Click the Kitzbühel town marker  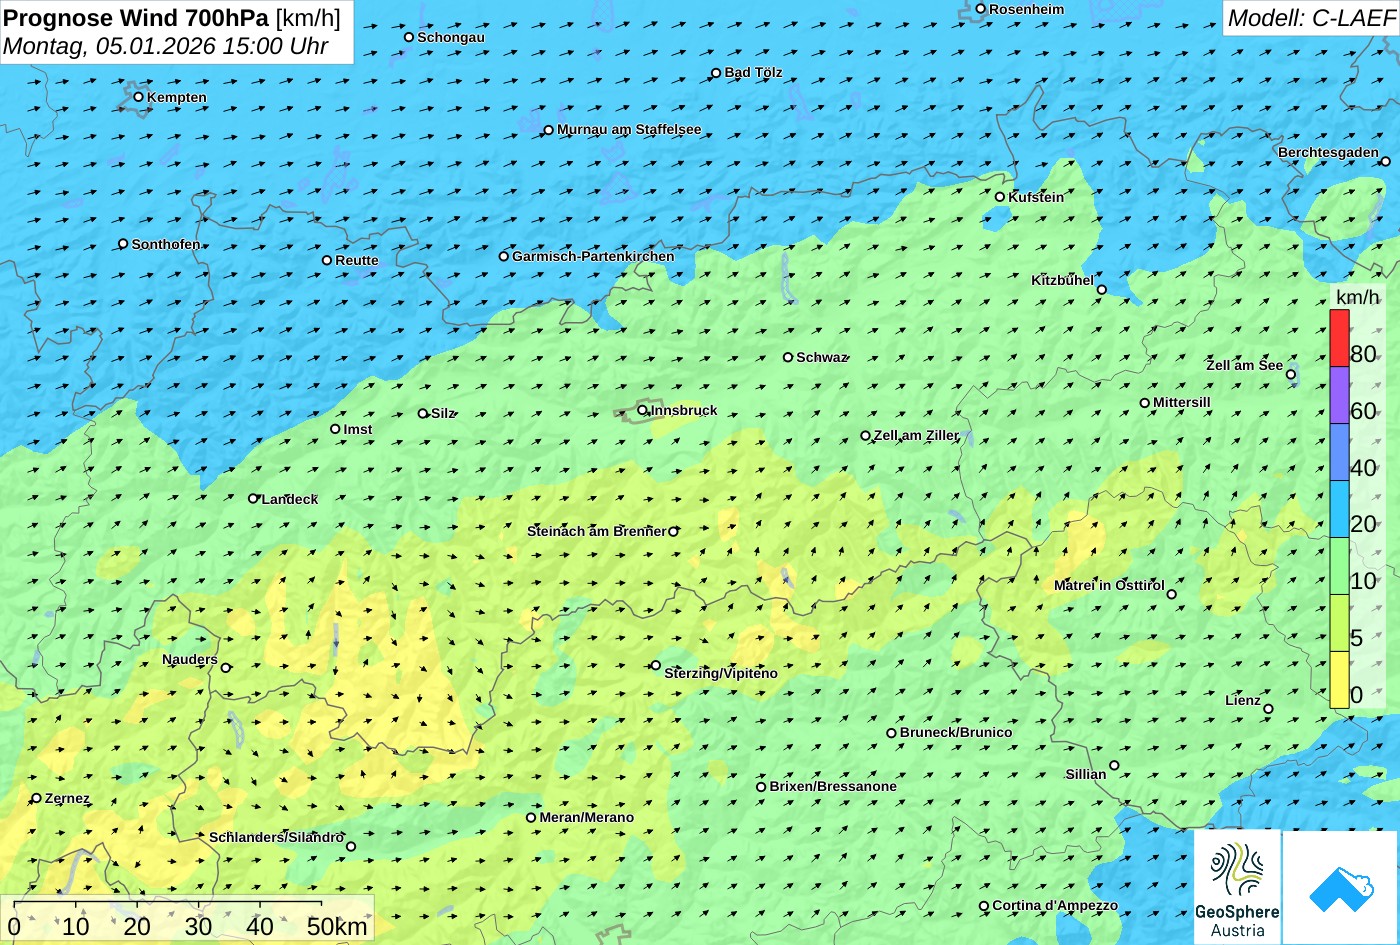(1102, 290)
